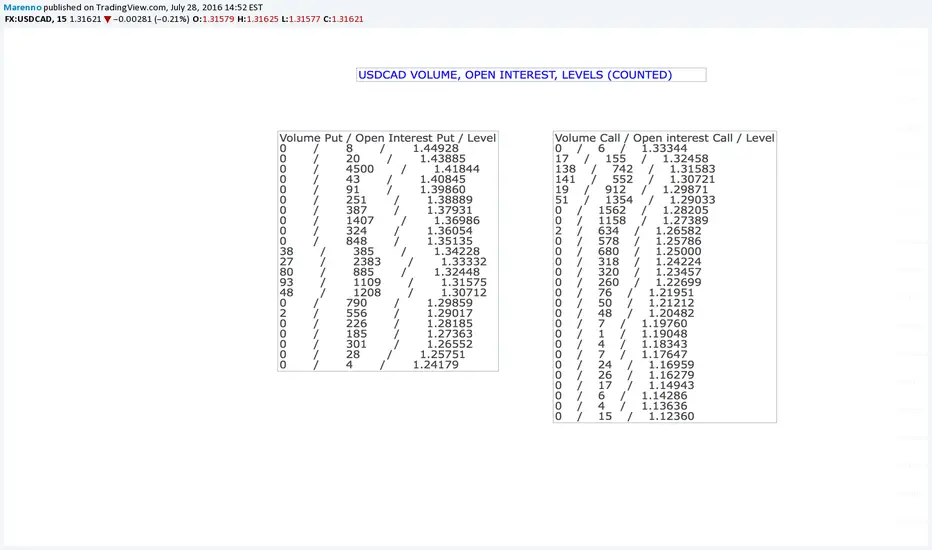Image resolution: width=932 pixels, height=550 pixels.
Task: Select the high price H:1.31625
Action: (258, 19)
